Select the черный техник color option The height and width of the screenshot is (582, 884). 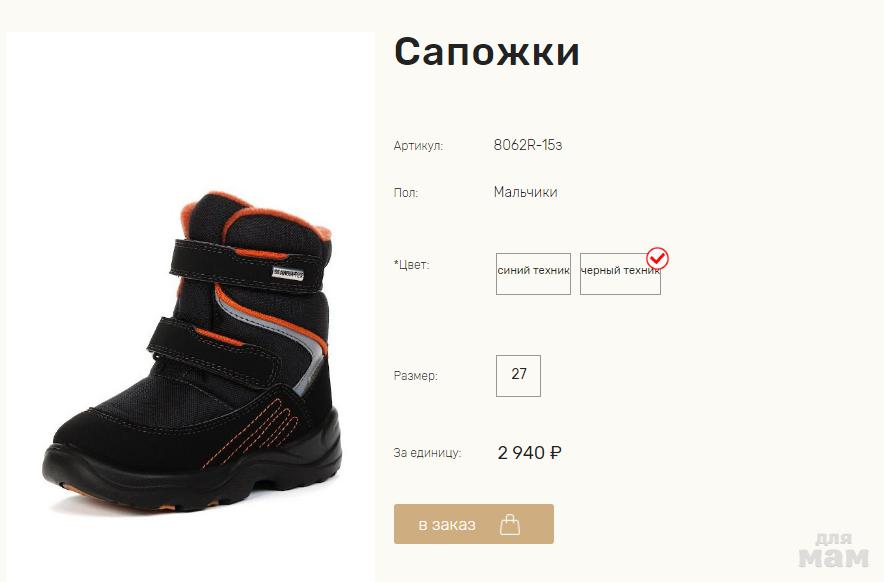click(620, 274)
